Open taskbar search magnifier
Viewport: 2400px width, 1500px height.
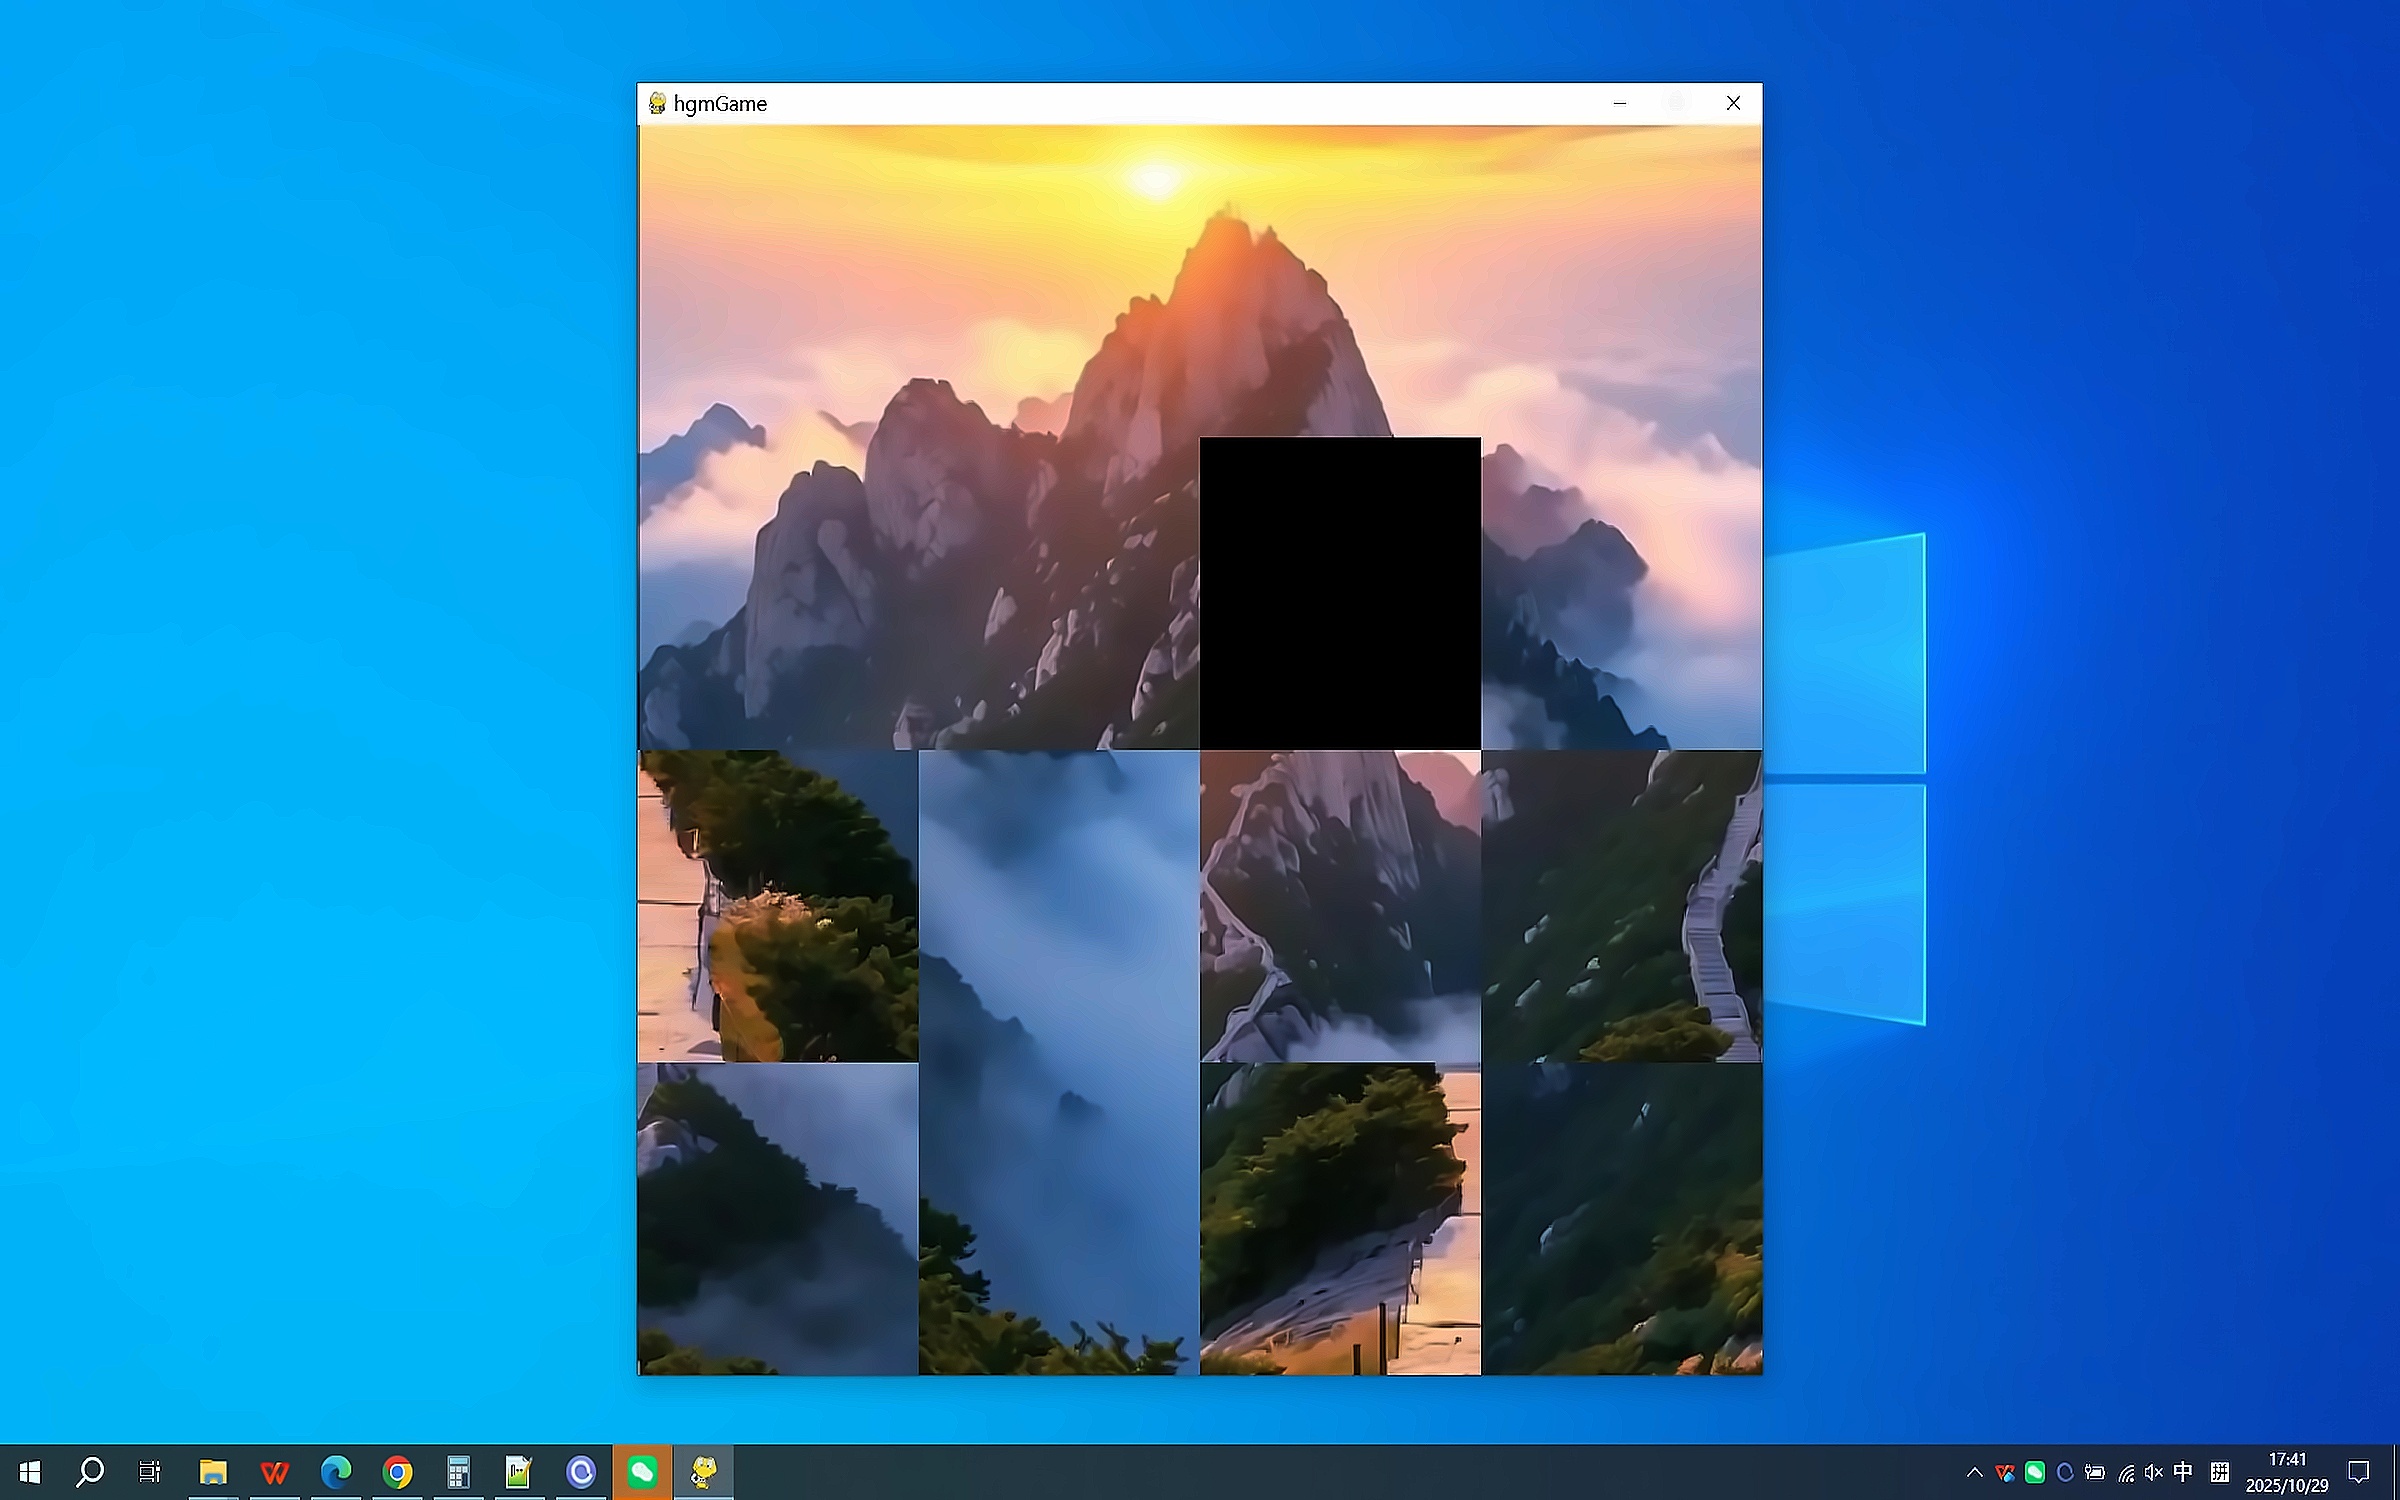90,1472
